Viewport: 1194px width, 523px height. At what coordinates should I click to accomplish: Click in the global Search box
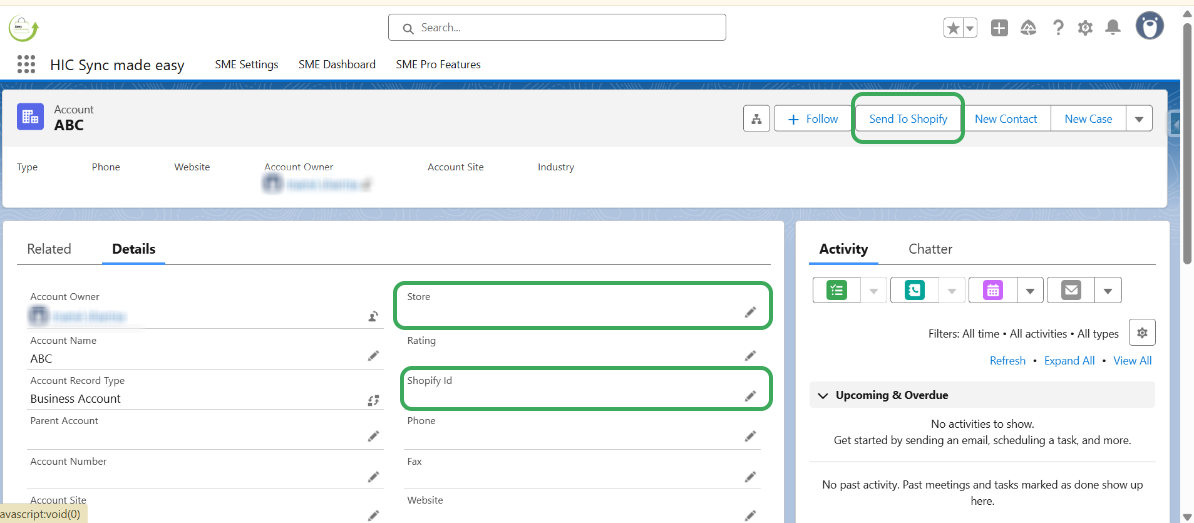click(557, 27)
